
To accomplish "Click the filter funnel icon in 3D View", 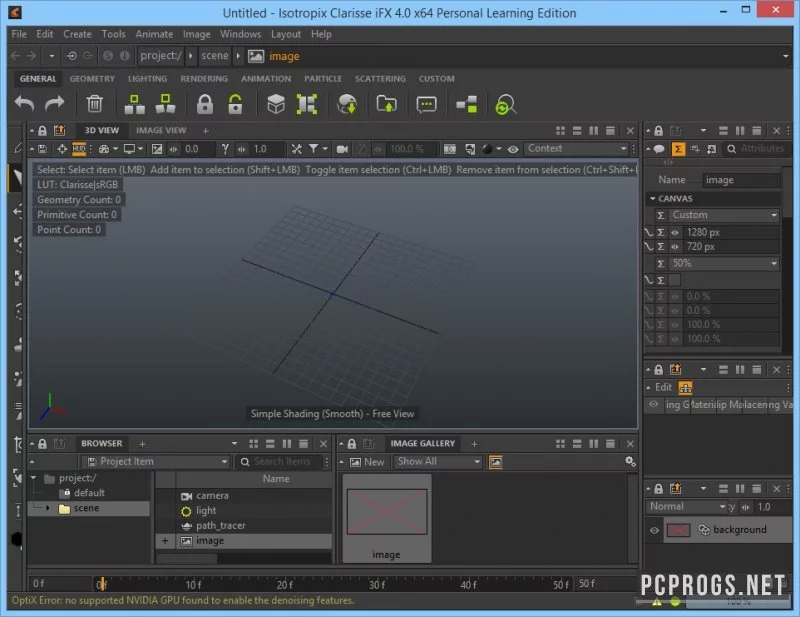I will click(x=313, y=149).
